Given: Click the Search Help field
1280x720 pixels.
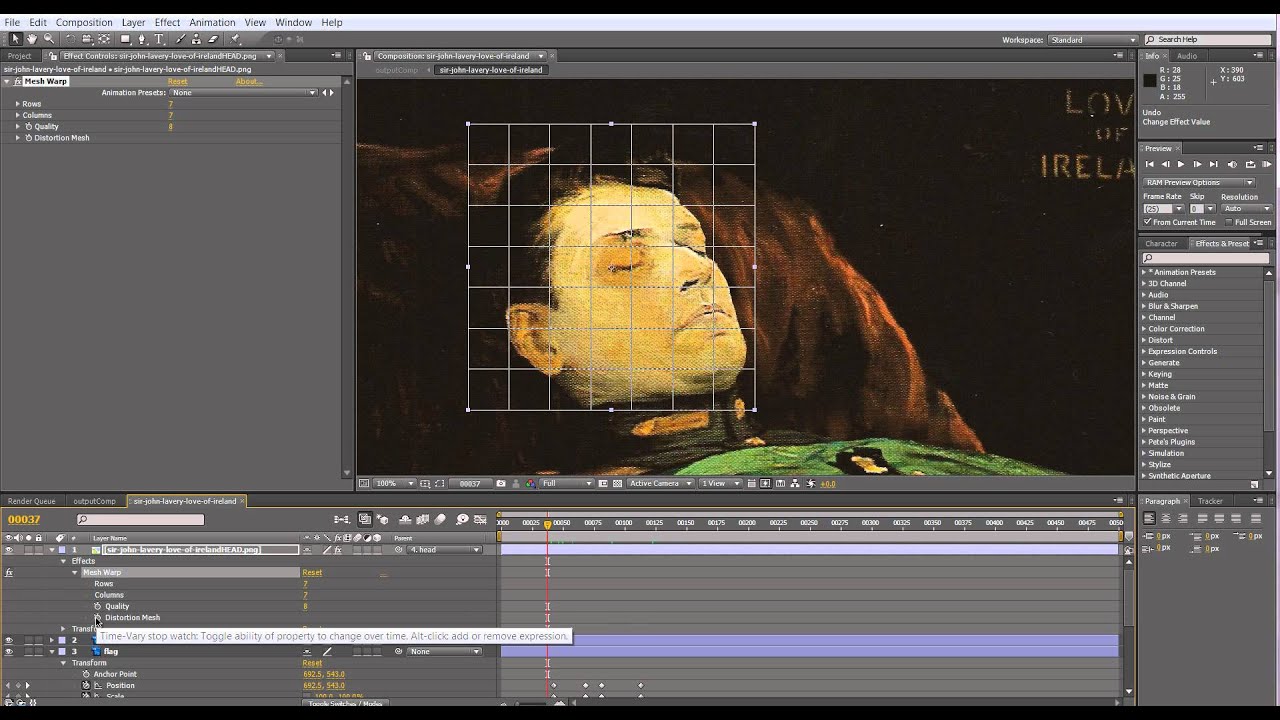Looking at the screenshot, I should tap(1210, 40).
